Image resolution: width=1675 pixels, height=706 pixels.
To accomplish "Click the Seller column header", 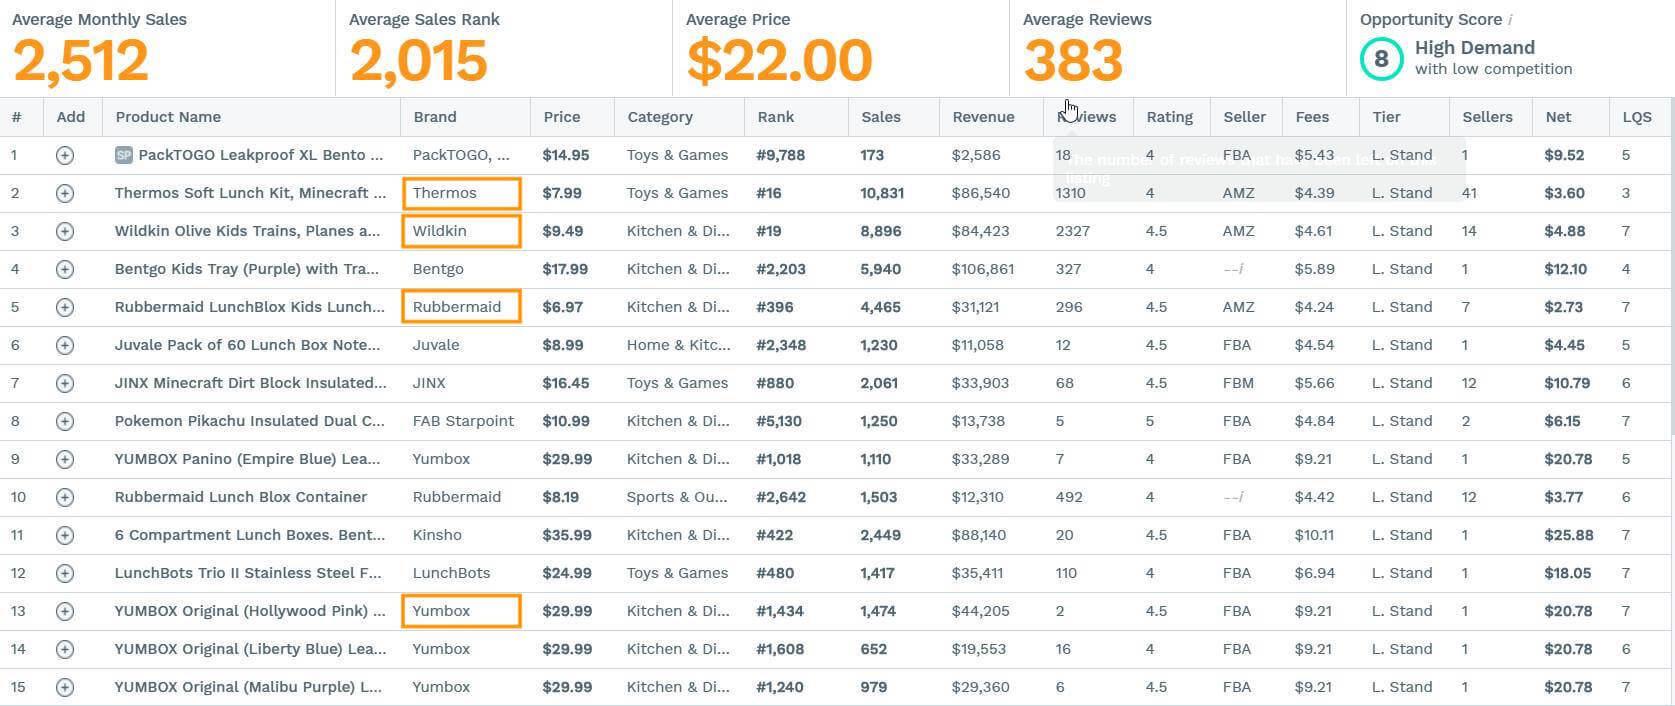I will pos(1245,117).
